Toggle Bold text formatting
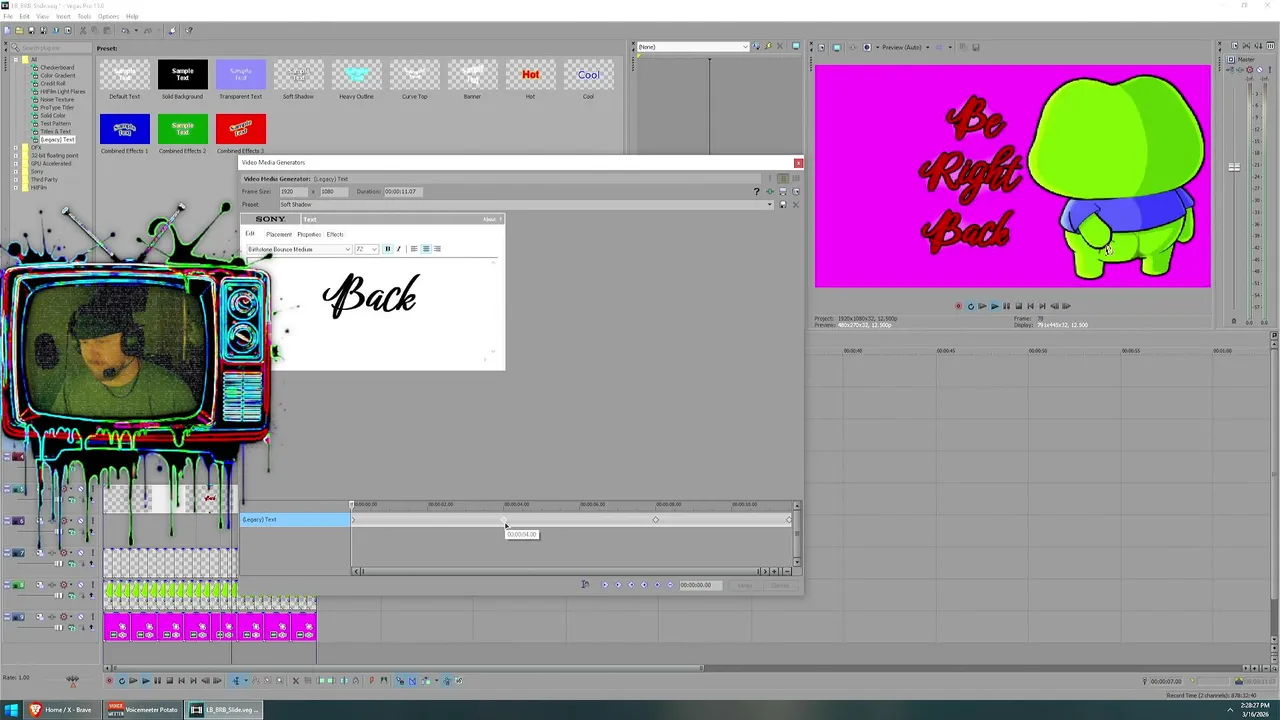Image resolution: width=1280 pixels, height=720 pixels. 388,249
